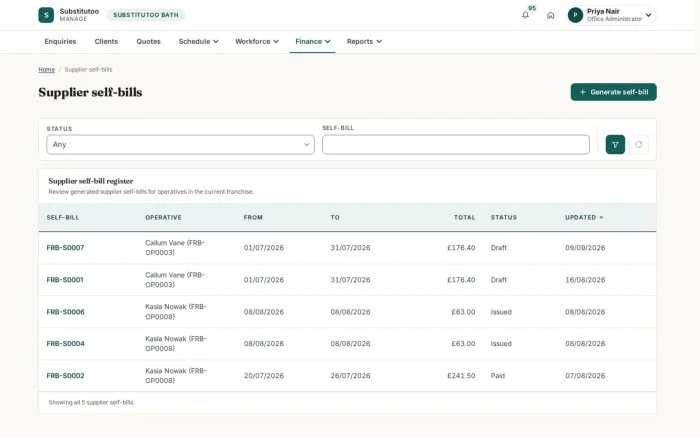
Task: Click the home icon in header
Action: pos(550,15)
